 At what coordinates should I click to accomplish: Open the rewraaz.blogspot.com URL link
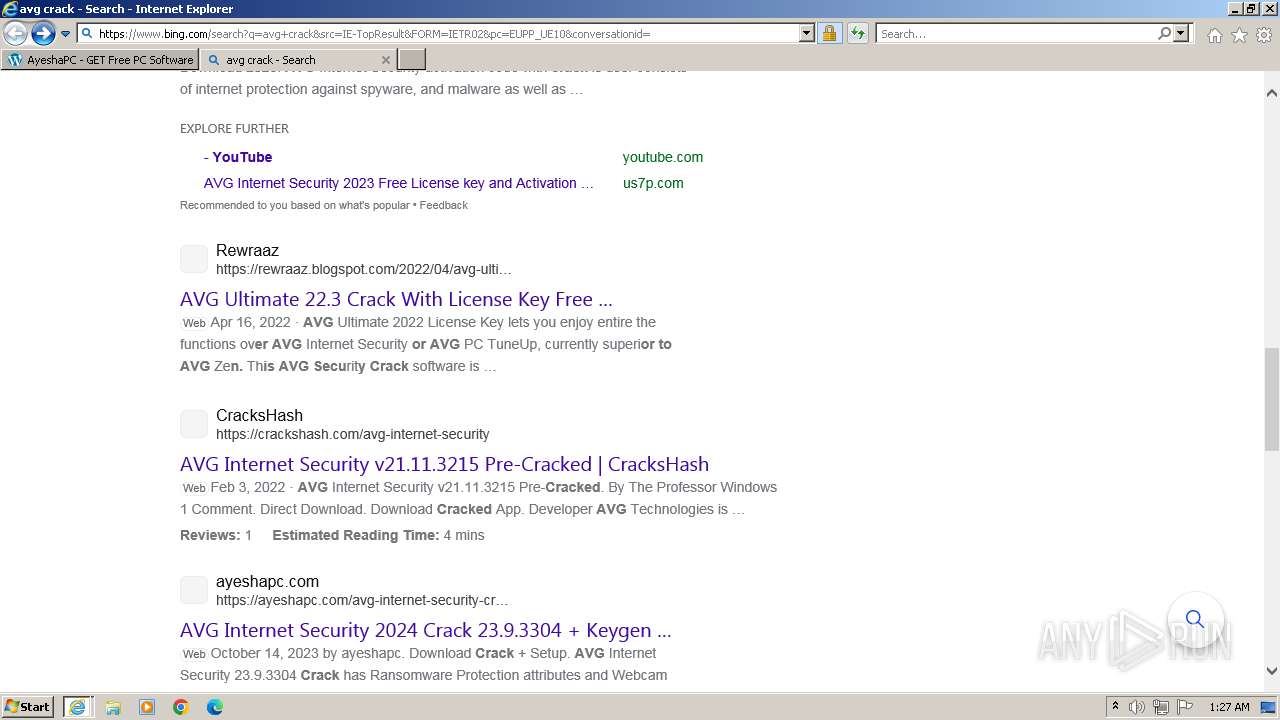[364, 269]
